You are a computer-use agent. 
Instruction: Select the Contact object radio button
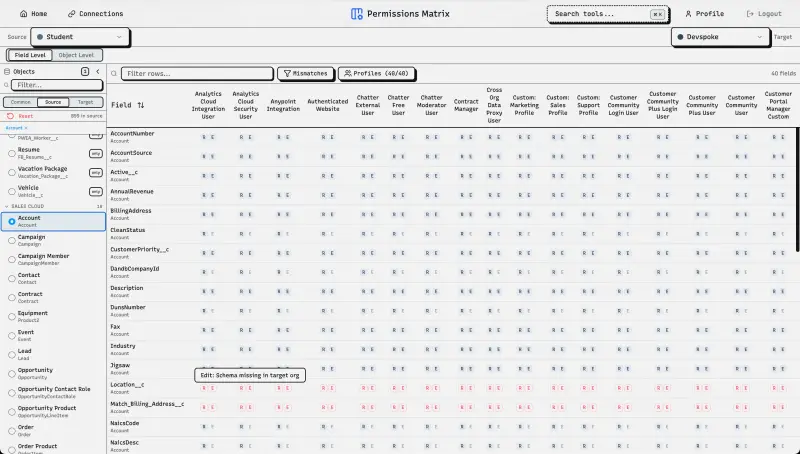pos(12,278)
